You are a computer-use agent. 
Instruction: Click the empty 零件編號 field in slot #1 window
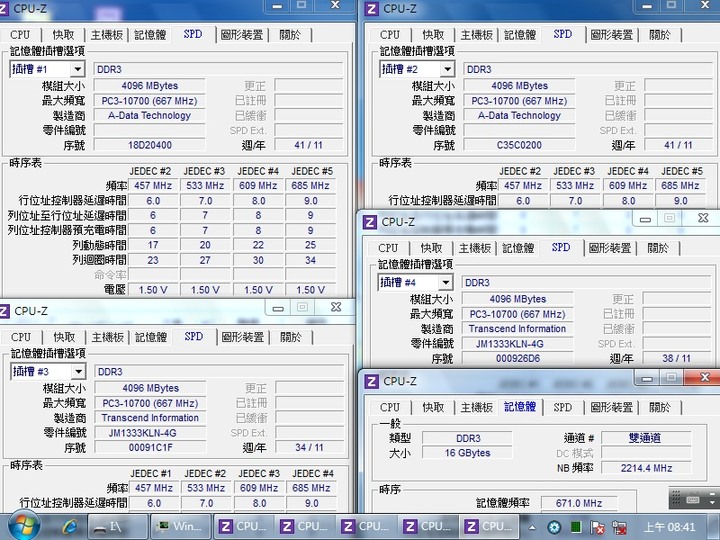(x=150, y=130)
